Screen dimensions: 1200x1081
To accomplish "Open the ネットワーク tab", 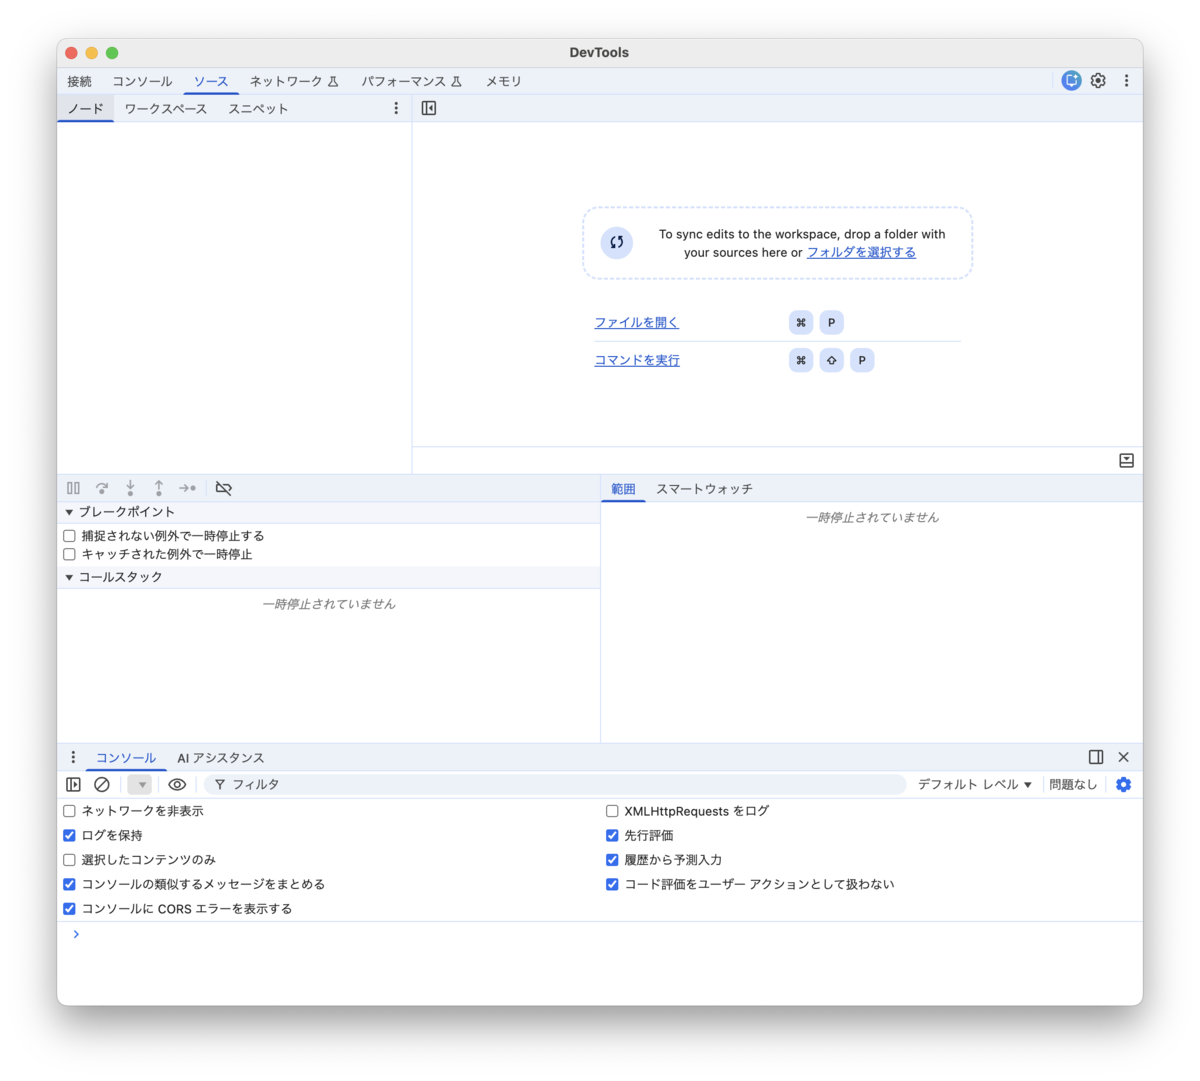I will [286, 81].
